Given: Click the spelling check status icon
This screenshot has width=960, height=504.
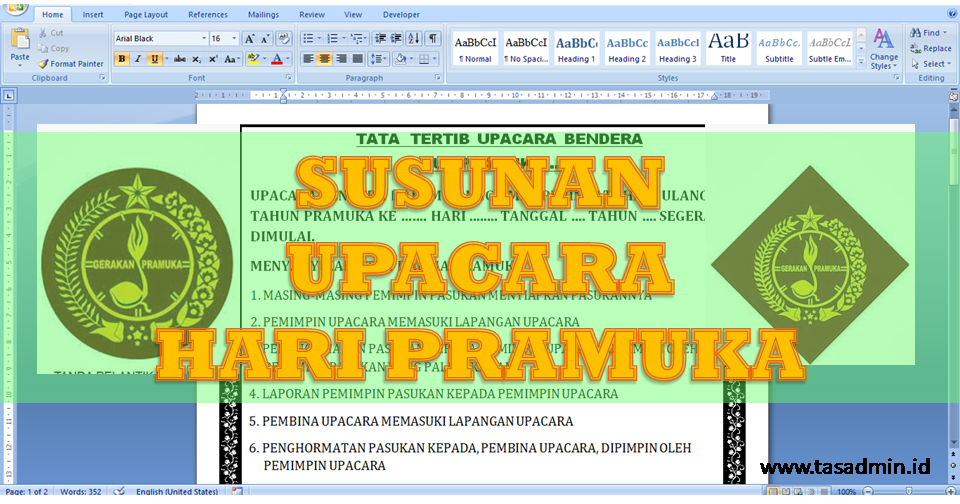Looking at the screenshot, I should tap(119, 492).
